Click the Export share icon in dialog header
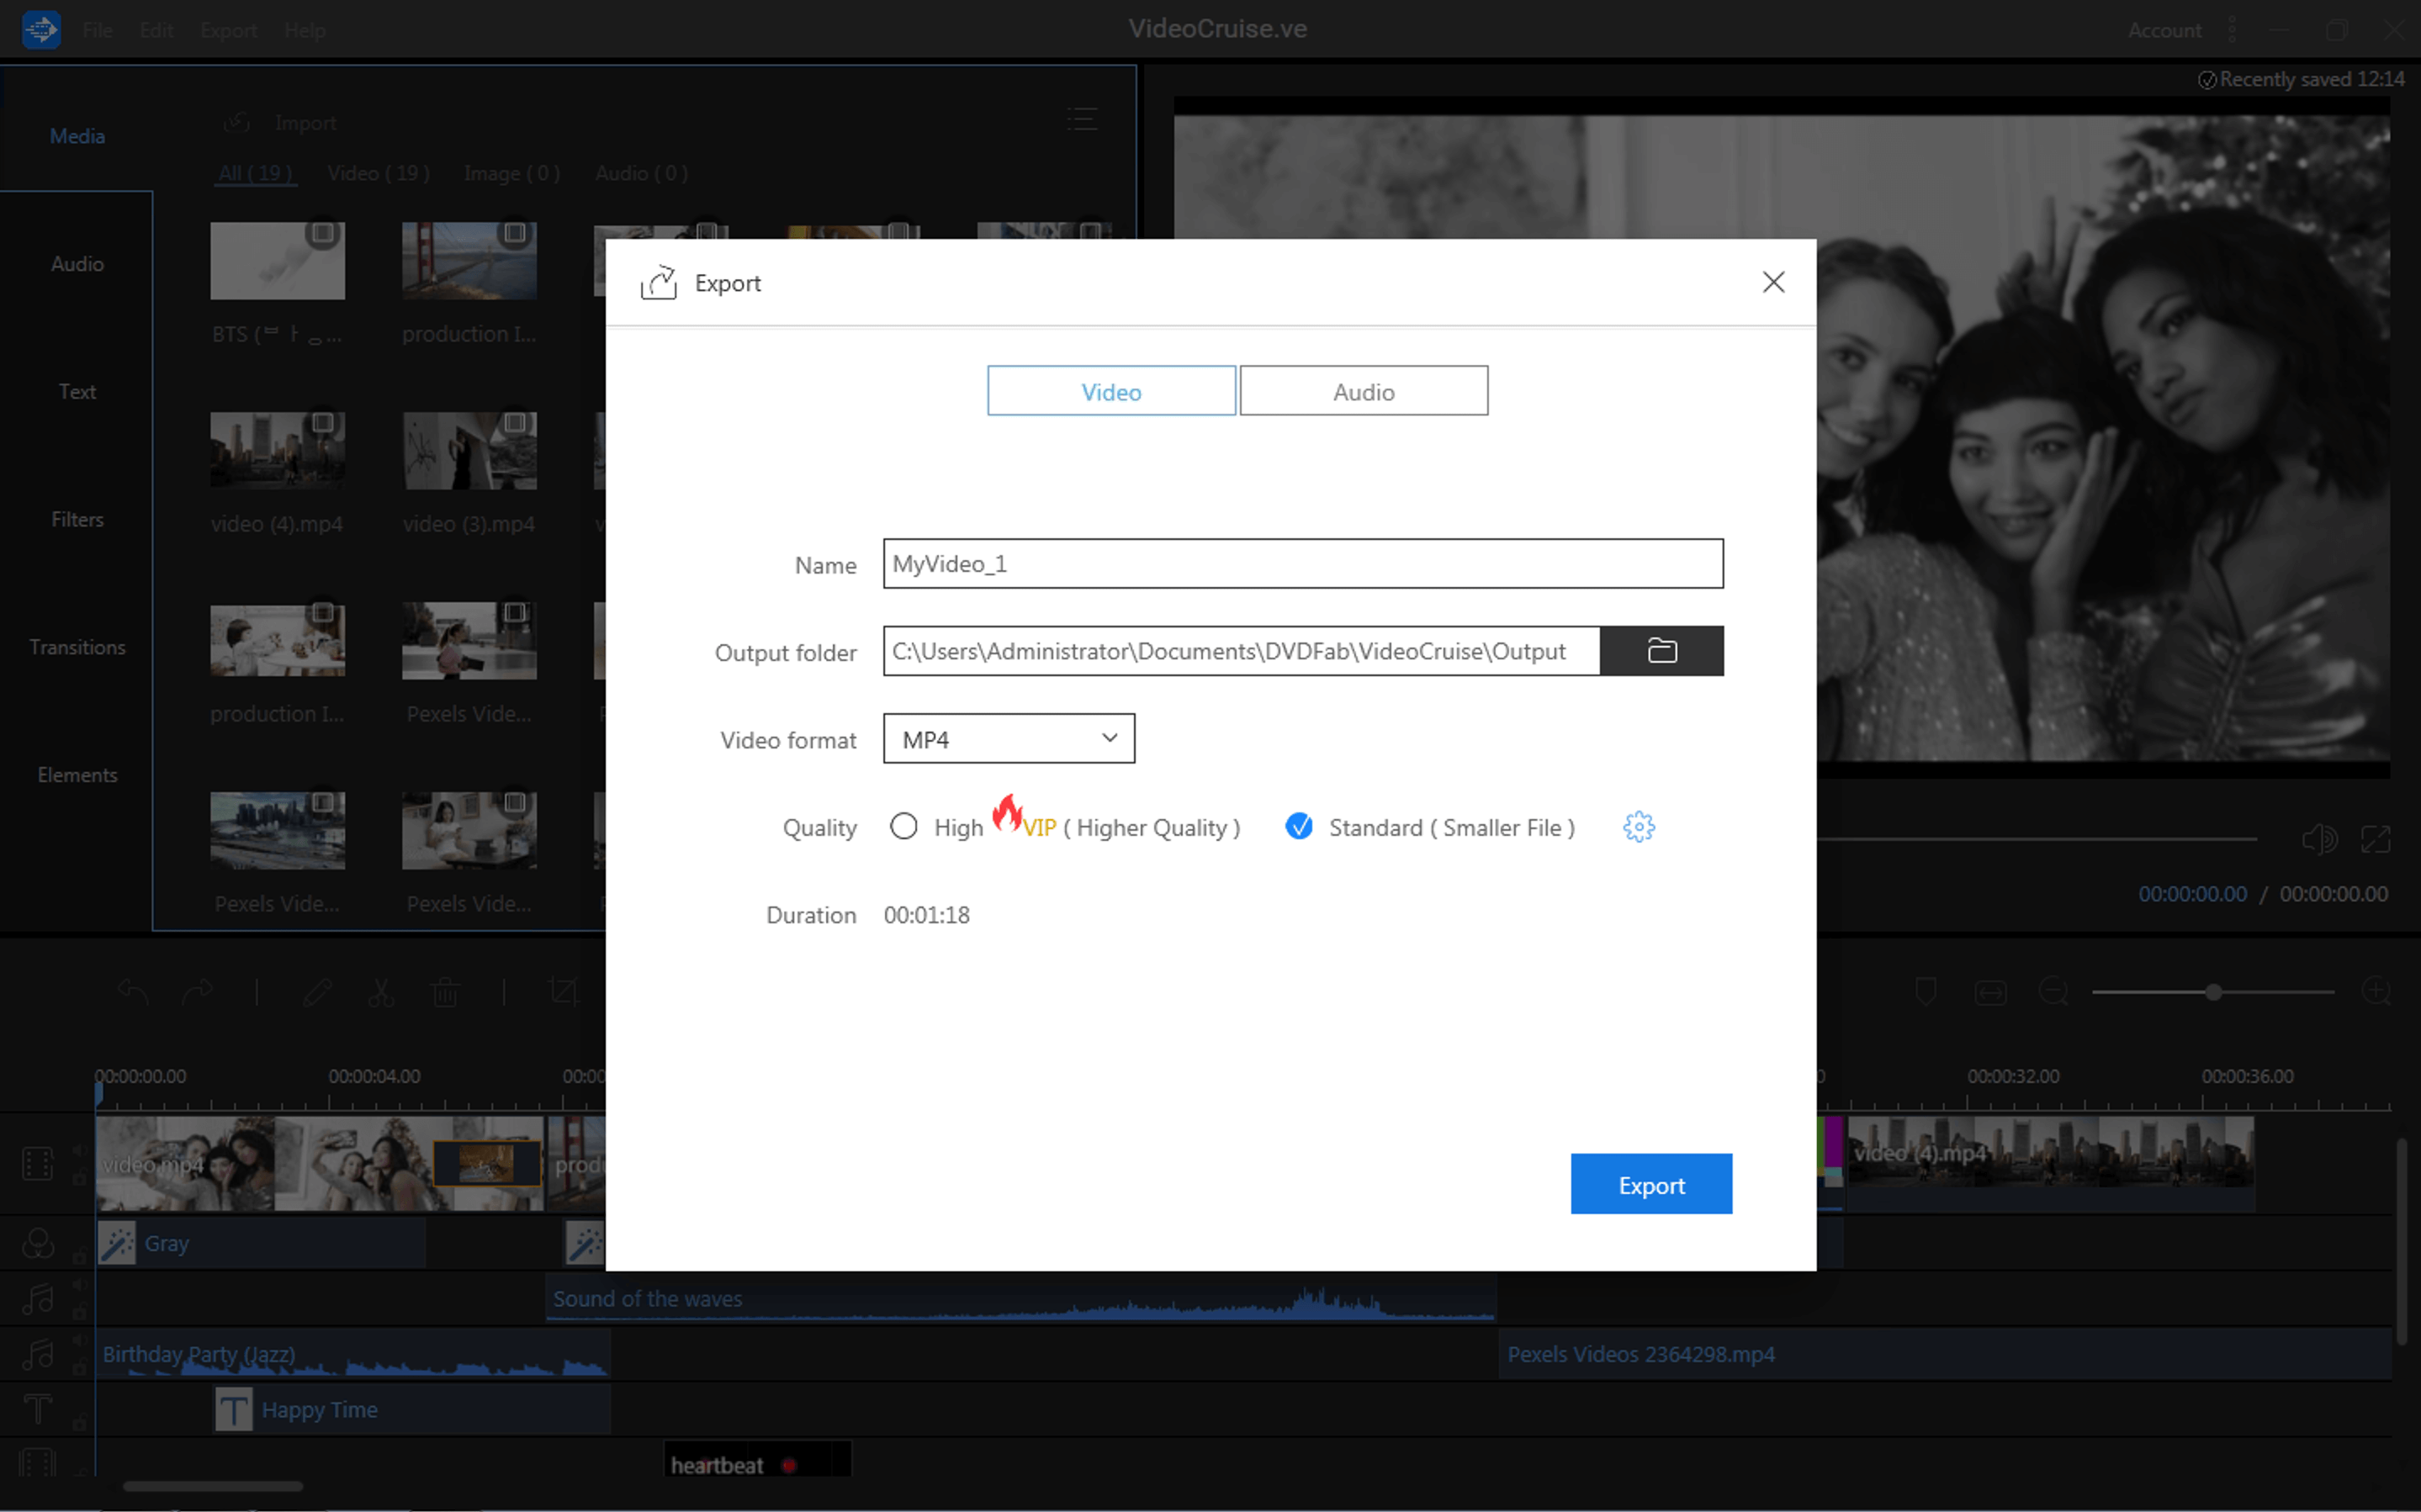This screenshot has width=2421, height=1512. coord(658,283)
